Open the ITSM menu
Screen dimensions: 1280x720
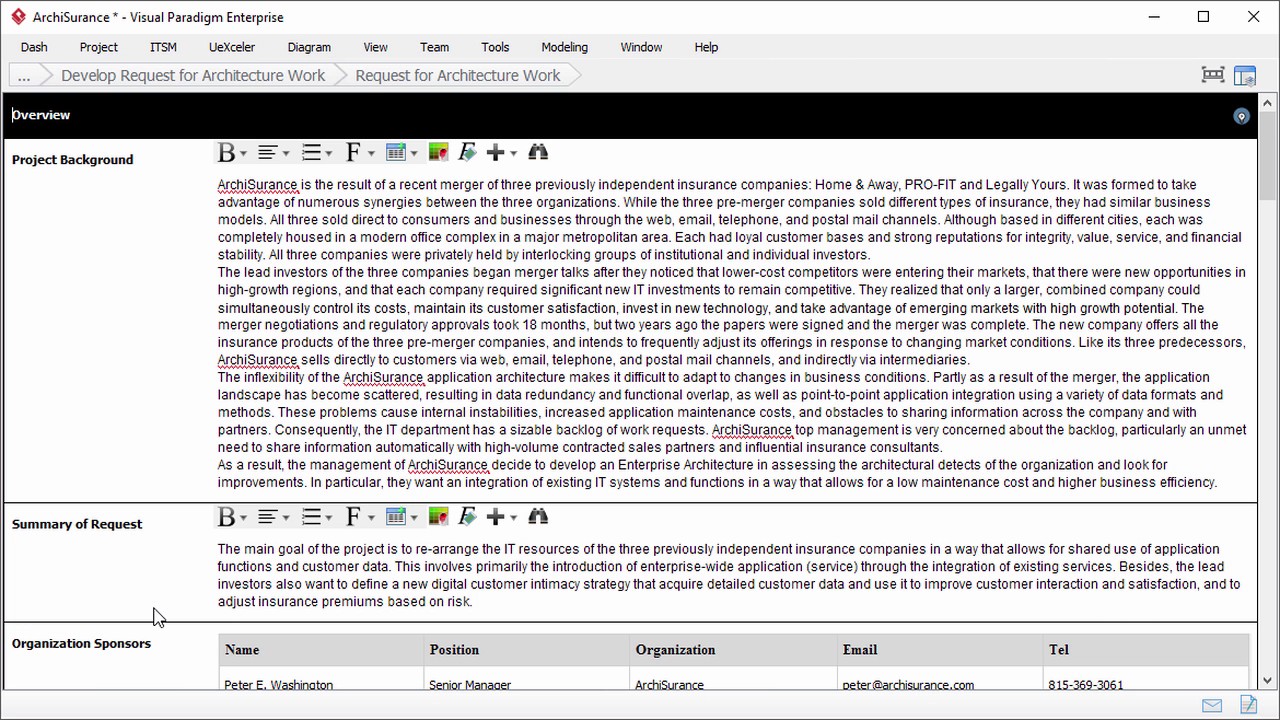tap(163, 47)
